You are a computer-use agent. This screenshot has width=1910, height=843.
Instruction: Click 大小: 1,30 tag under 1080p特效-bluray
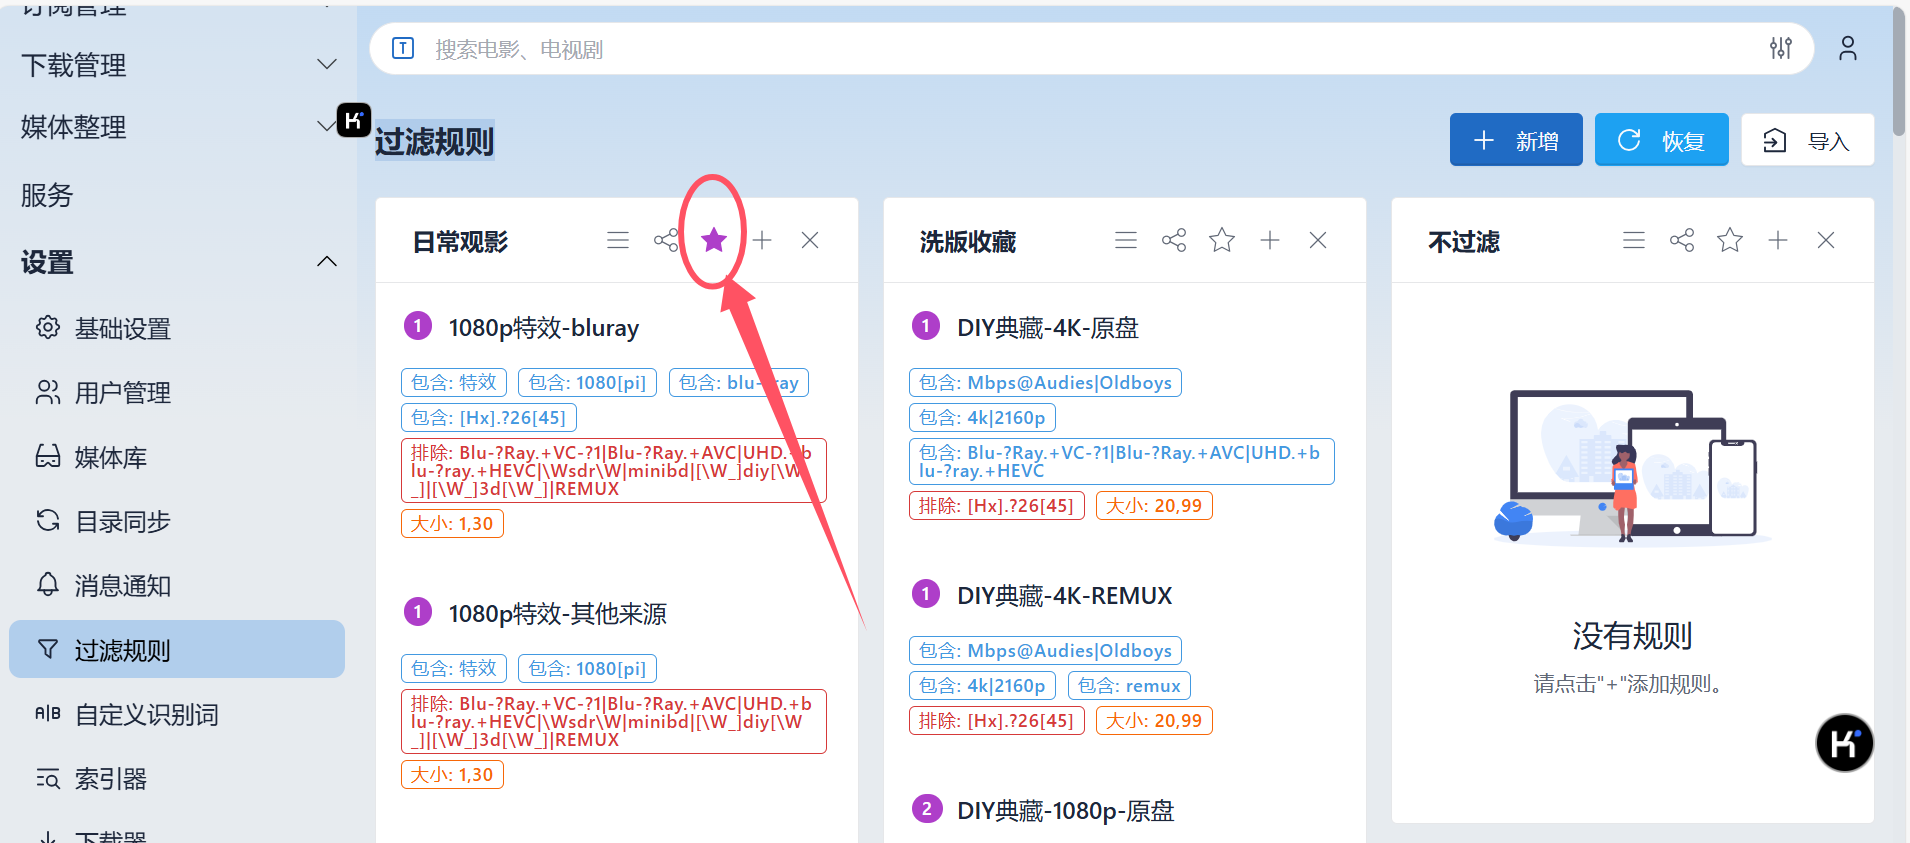[x=452, y=523]
